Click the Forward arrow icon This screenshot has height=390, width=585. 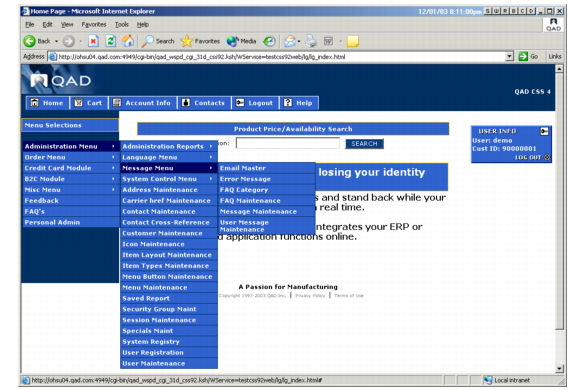pyautogui.click(x=68, y=41)
